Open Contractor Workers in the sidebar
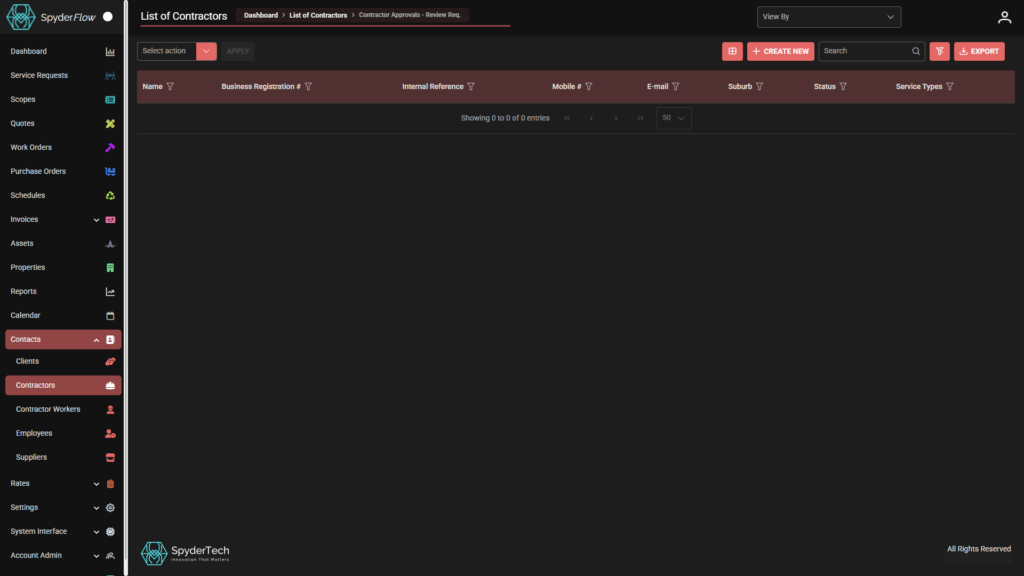This screenshot has height=576, width=1024. pyautogui.click(x=48, y=409)
